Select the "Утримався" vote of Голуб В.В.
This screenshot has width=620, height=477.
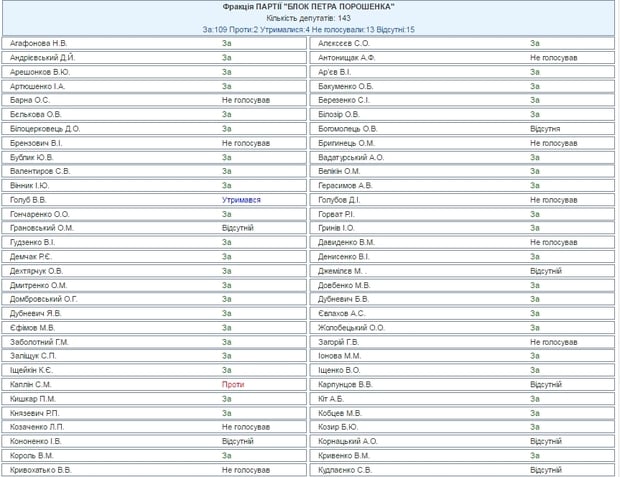pos(241,200)
